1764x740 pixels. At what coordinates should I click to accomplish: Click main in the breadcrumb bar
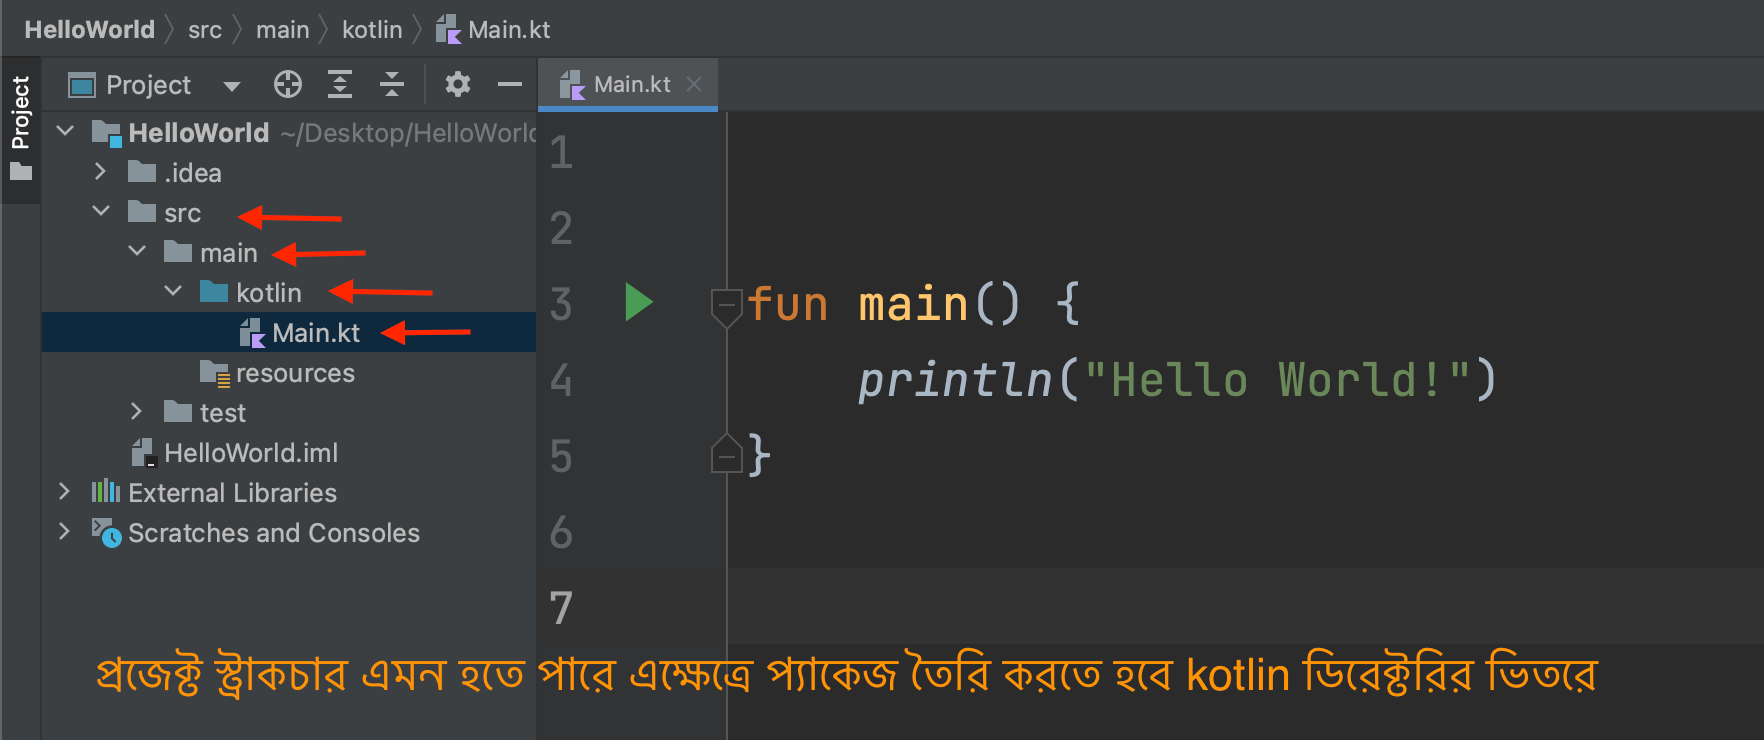pos(283,30)
